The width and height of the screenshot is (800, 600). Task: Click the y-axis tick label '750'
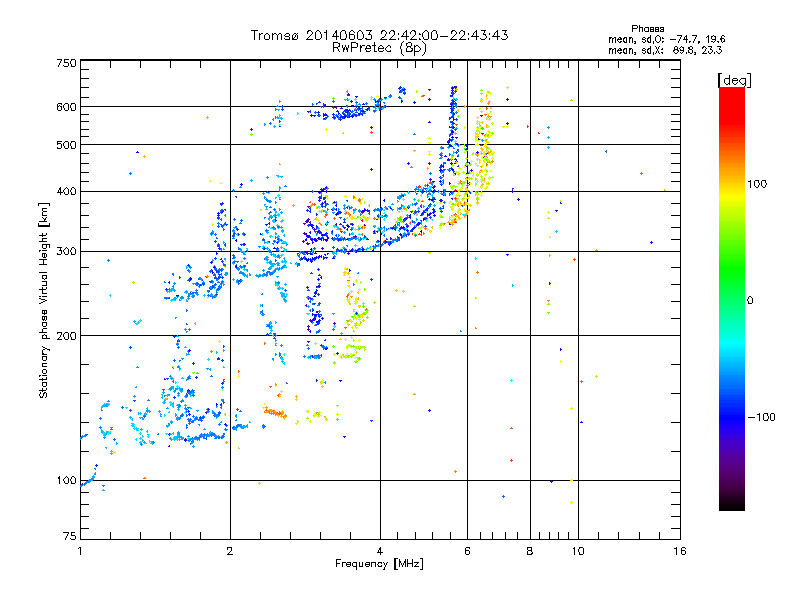(x=66, y=63)
